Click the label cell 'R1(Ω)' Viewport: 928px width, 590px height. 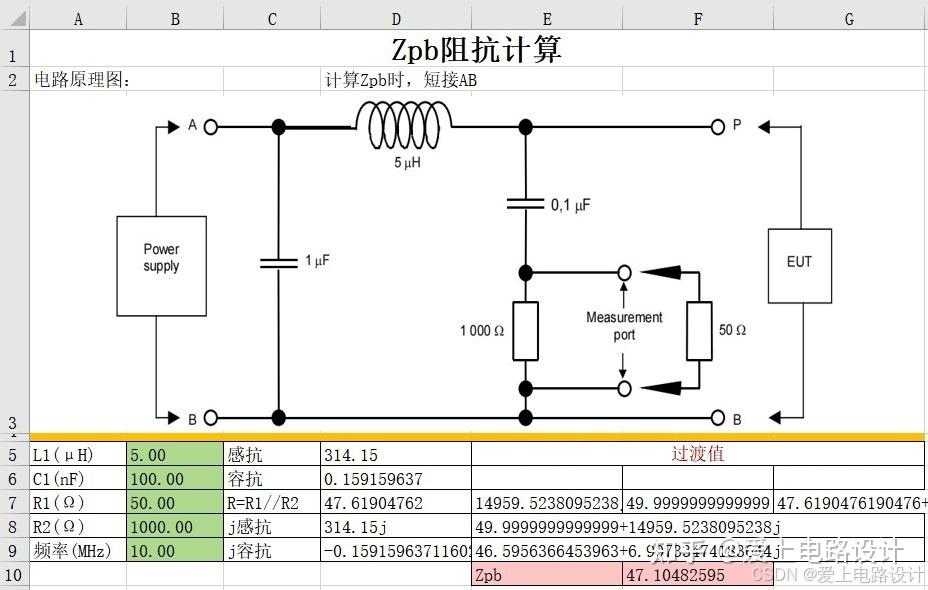click(78, 502)
